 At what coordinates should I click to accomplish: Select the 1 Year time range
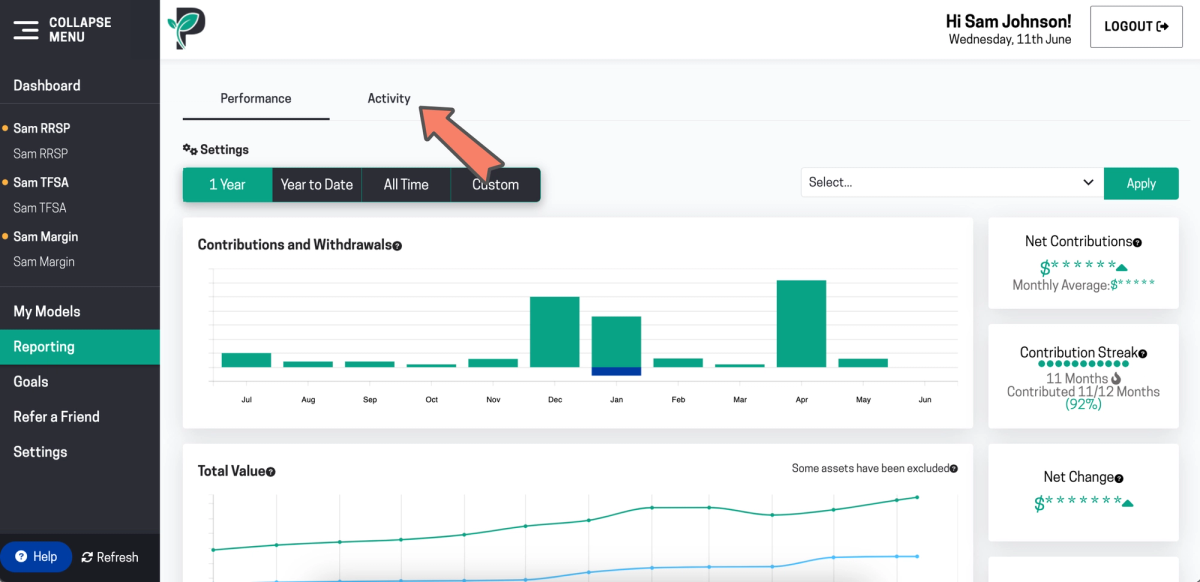click(227, 184)
